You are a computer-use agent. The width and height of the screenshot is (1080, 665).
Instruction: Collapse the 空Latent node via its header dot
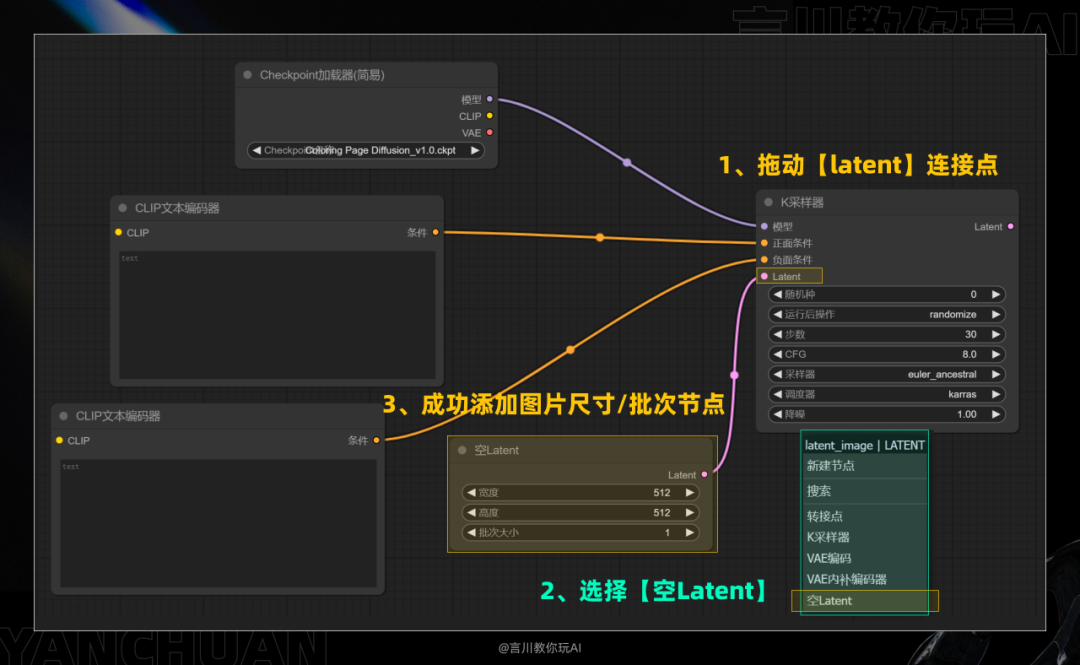pos(461,450)
